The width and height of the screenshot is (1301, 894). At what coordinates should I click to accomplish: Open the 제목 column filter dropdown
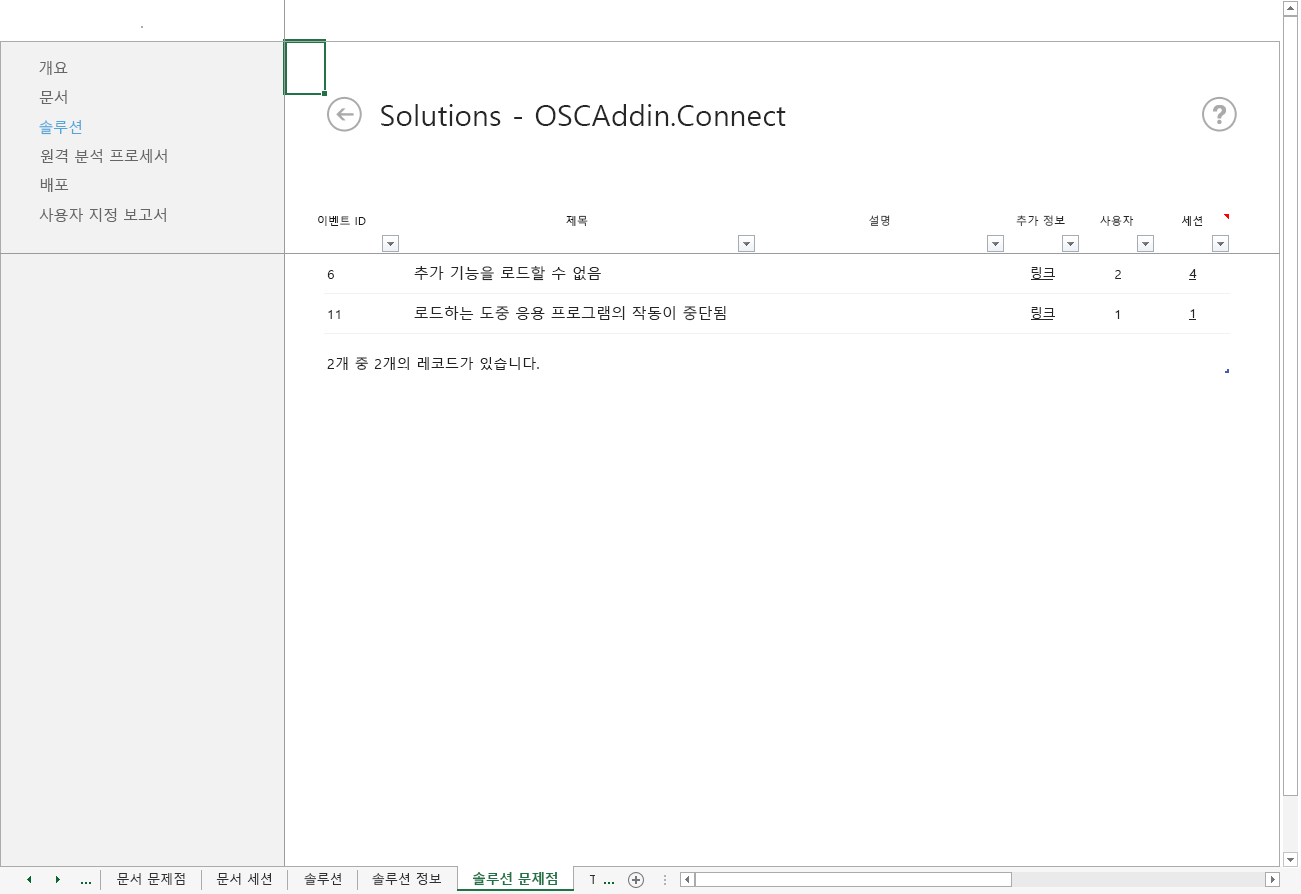point(746,243)
